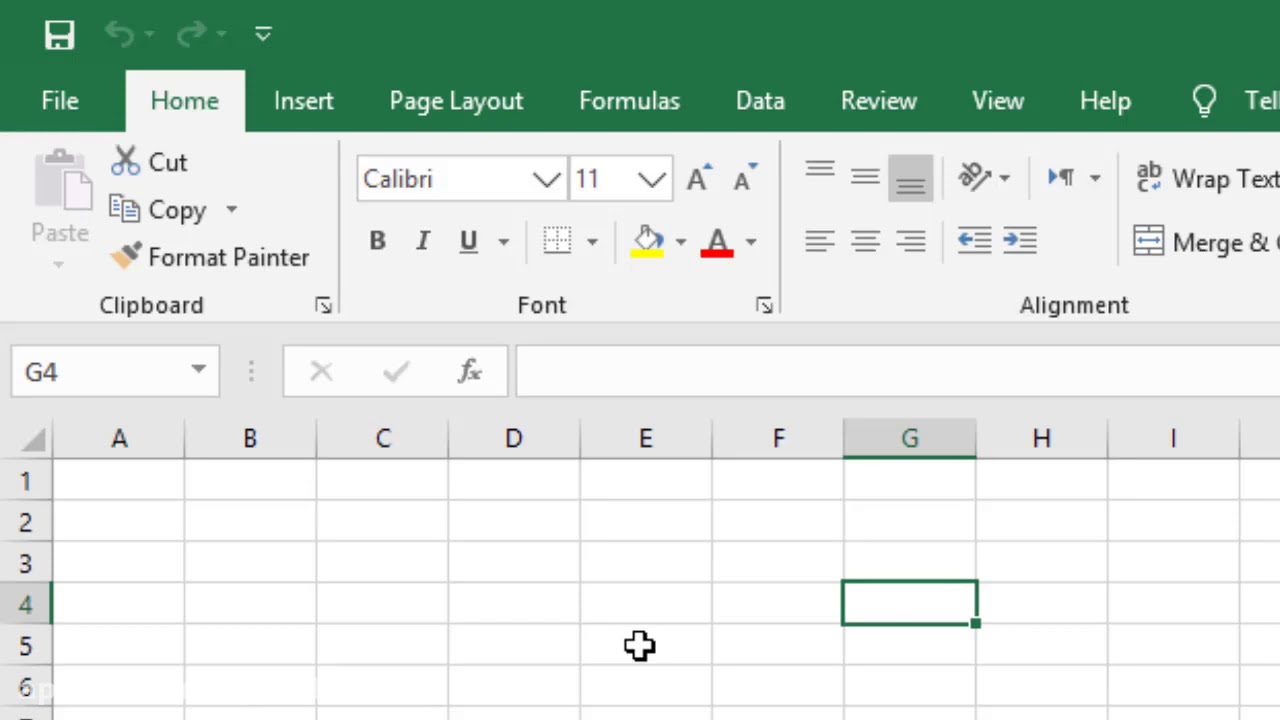Click Cancel X icon in formula bar

[321, 372]
